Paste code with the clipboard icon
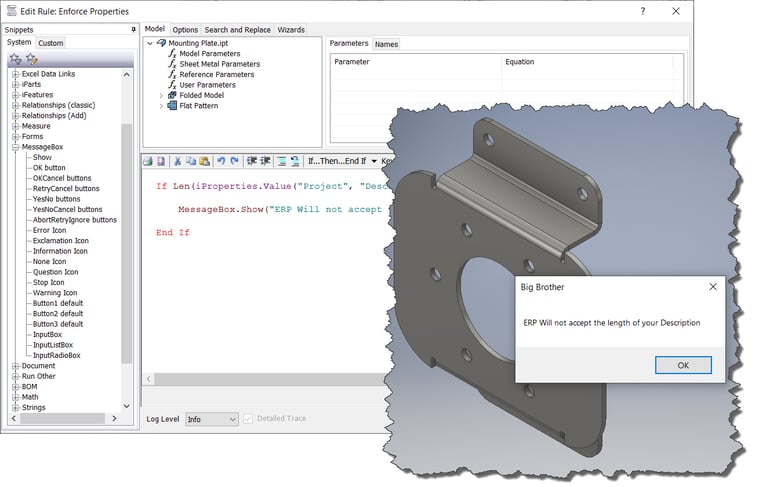The image size is (770, 487). click(204, 161)
